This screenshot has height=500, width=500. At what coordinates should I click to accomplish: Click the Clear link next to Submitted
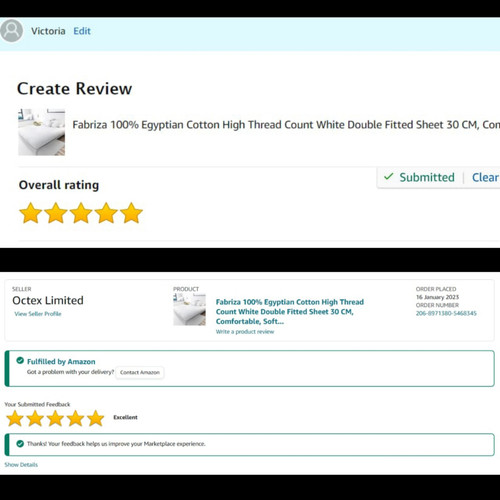coord(485,177)
